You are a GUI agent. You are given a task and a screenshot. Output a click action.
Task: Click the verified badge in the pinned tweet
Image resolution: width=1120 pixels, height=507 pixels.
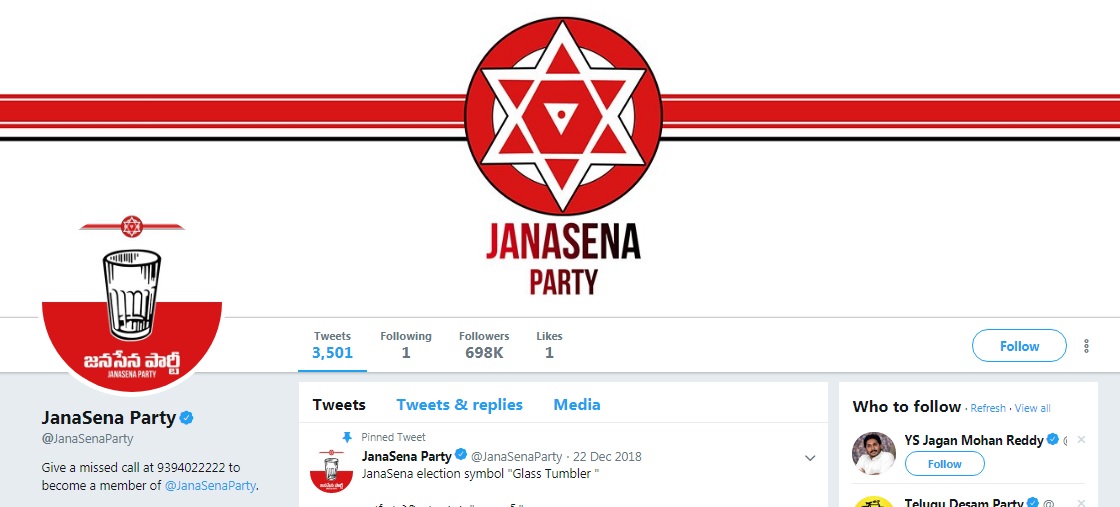pyautogui.click(x=461, y=456)
